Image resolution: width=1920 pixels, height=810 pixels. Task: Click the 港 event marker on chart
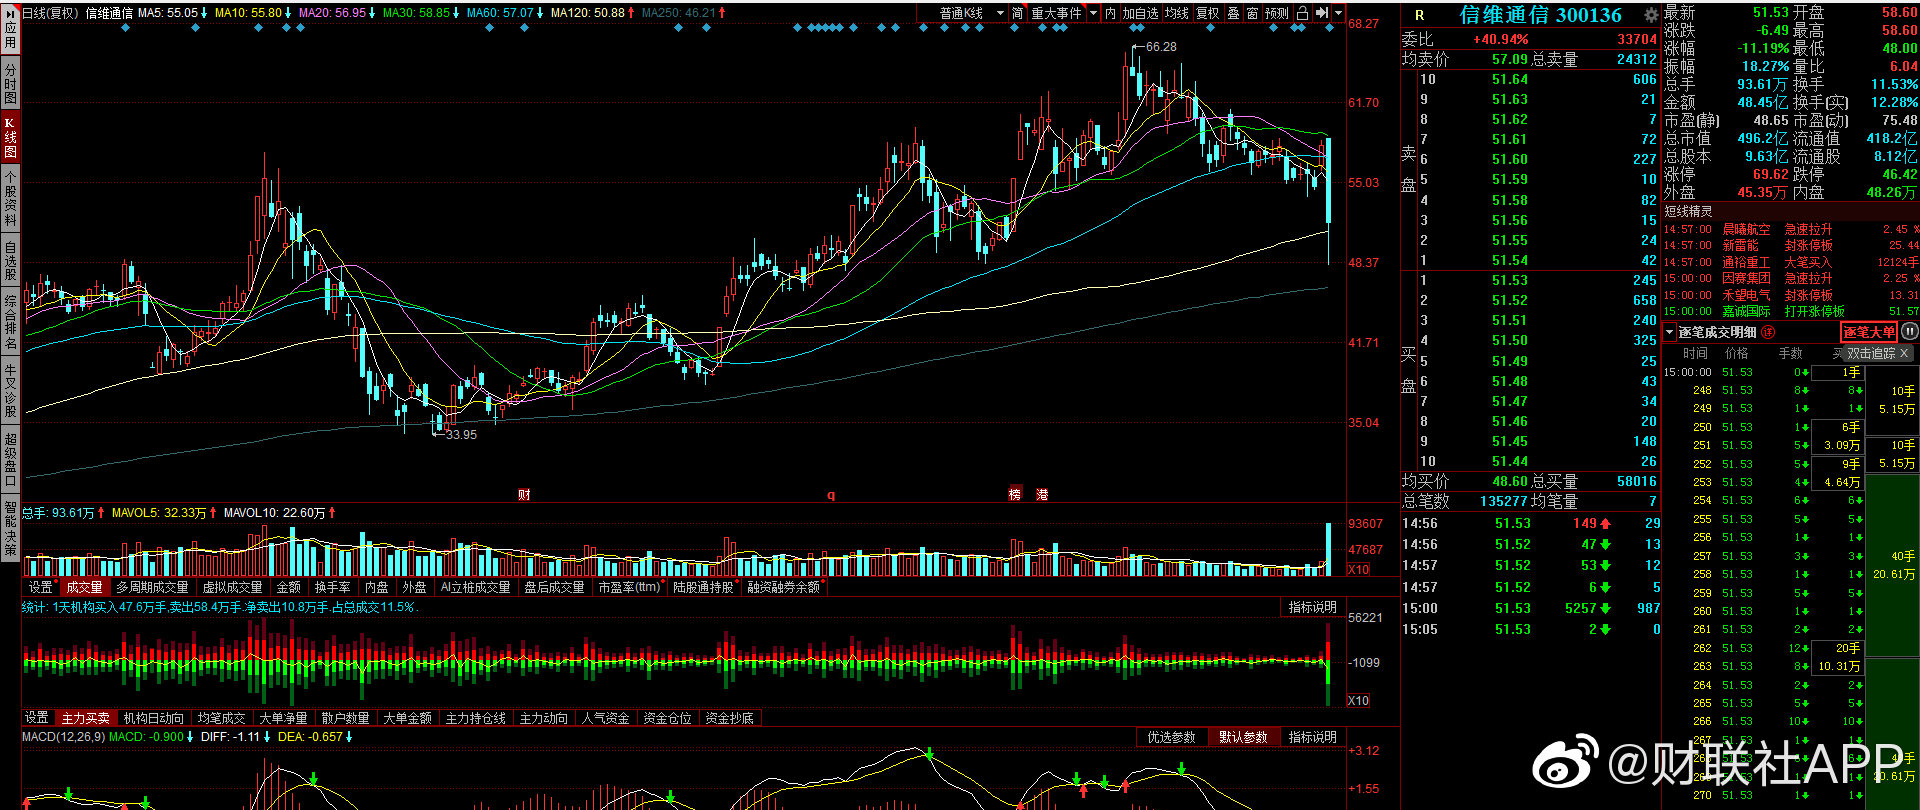click(x=1042, y=495)
